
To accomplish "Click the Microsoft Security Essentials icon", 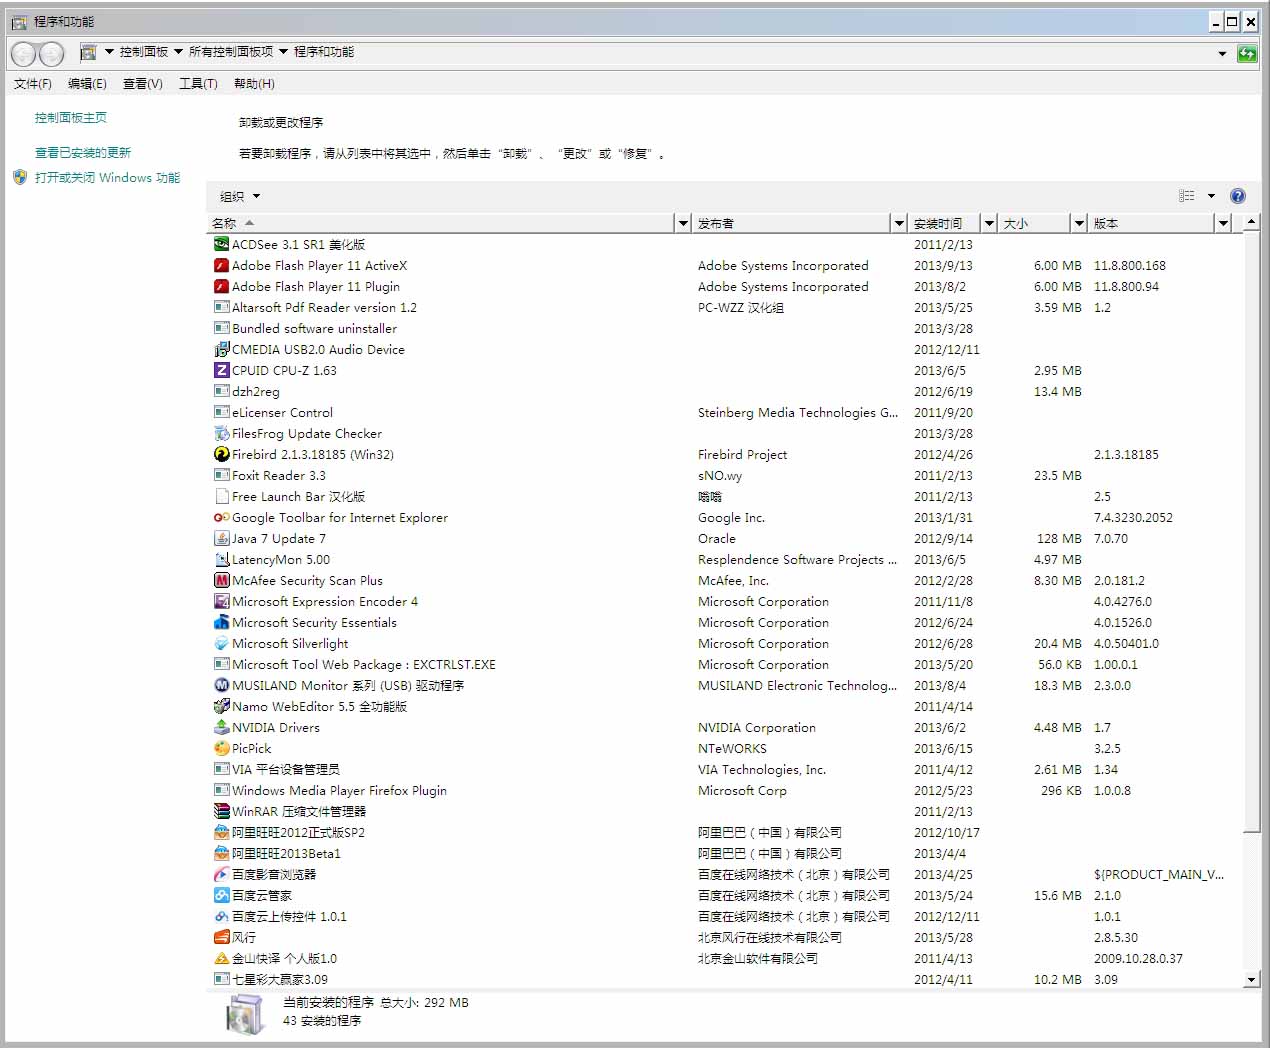I will [x=222, y=622].
